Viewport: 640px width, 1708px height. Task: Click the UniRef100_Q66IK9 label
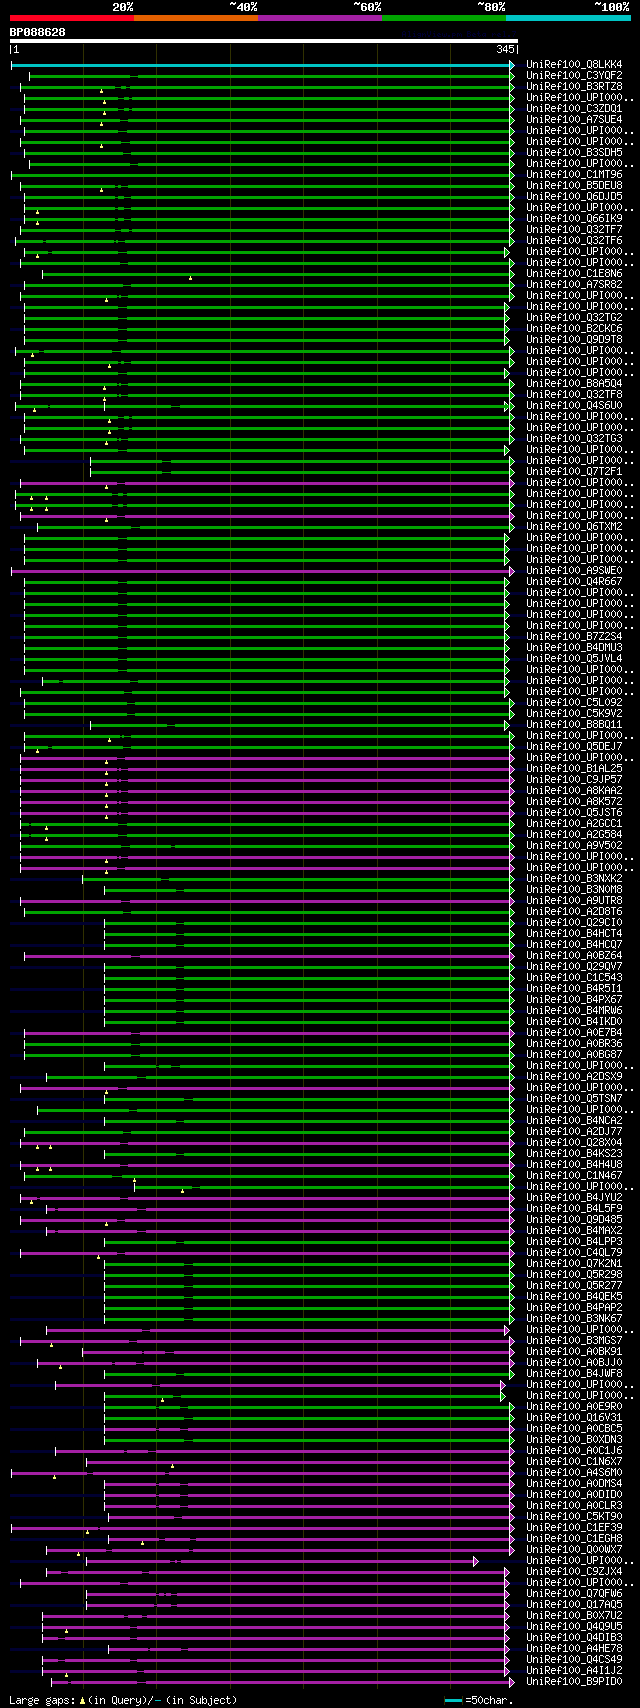click(574, 219)
